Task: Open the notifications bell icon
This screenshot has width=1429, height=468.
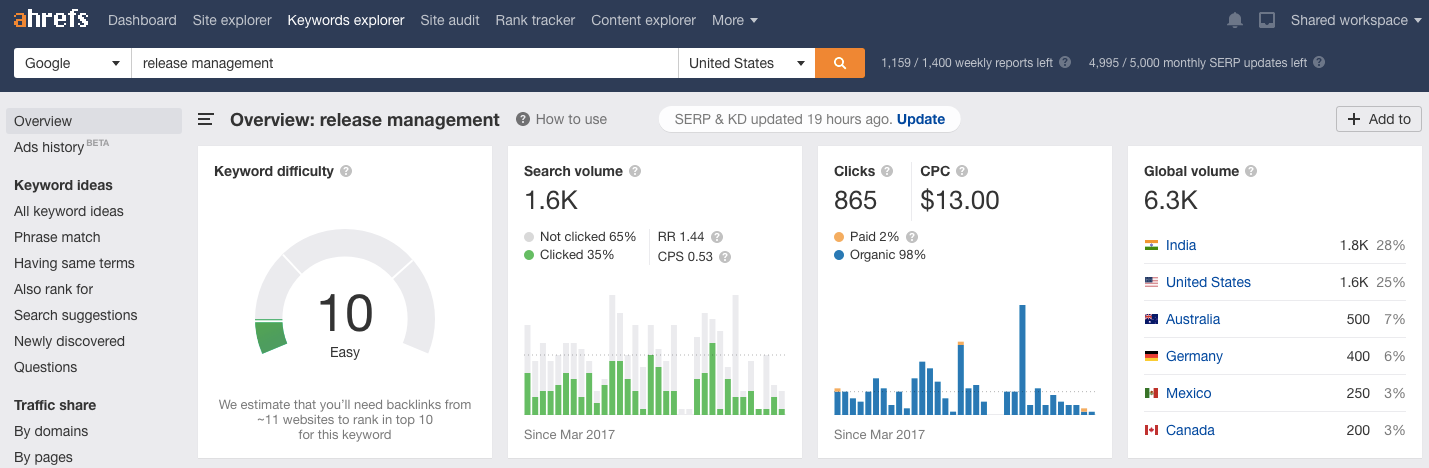Action: (1235, 20)
